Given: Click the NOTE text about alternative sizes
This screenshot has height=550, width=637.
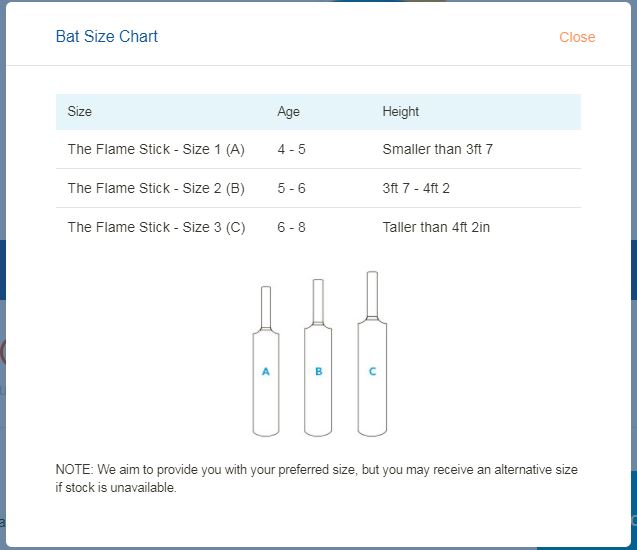Looking at the screenshot, I should (316, 478).
